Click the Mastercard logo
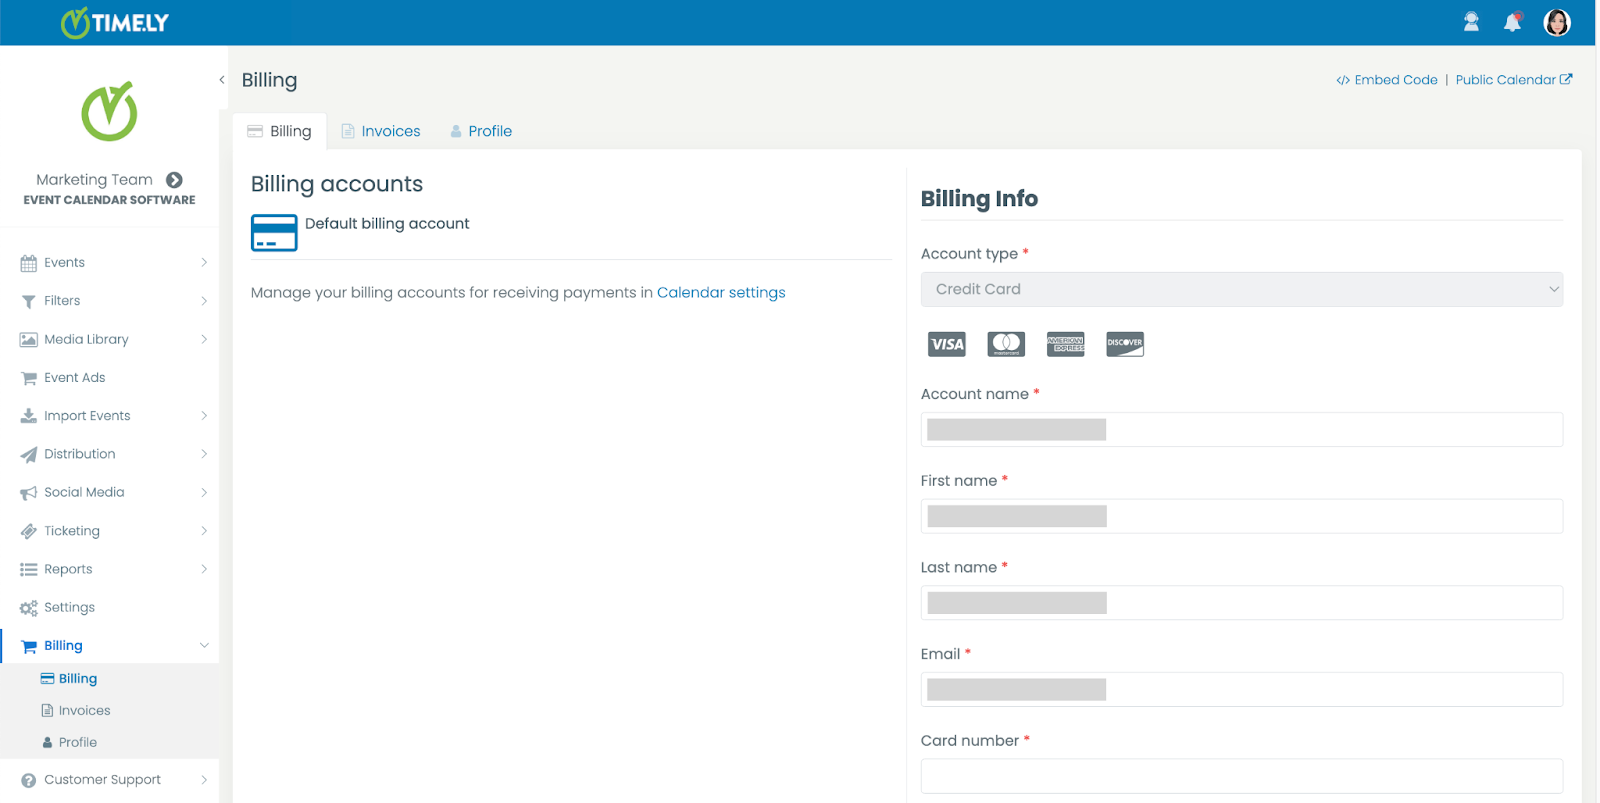 click(x=1006, y=344)
